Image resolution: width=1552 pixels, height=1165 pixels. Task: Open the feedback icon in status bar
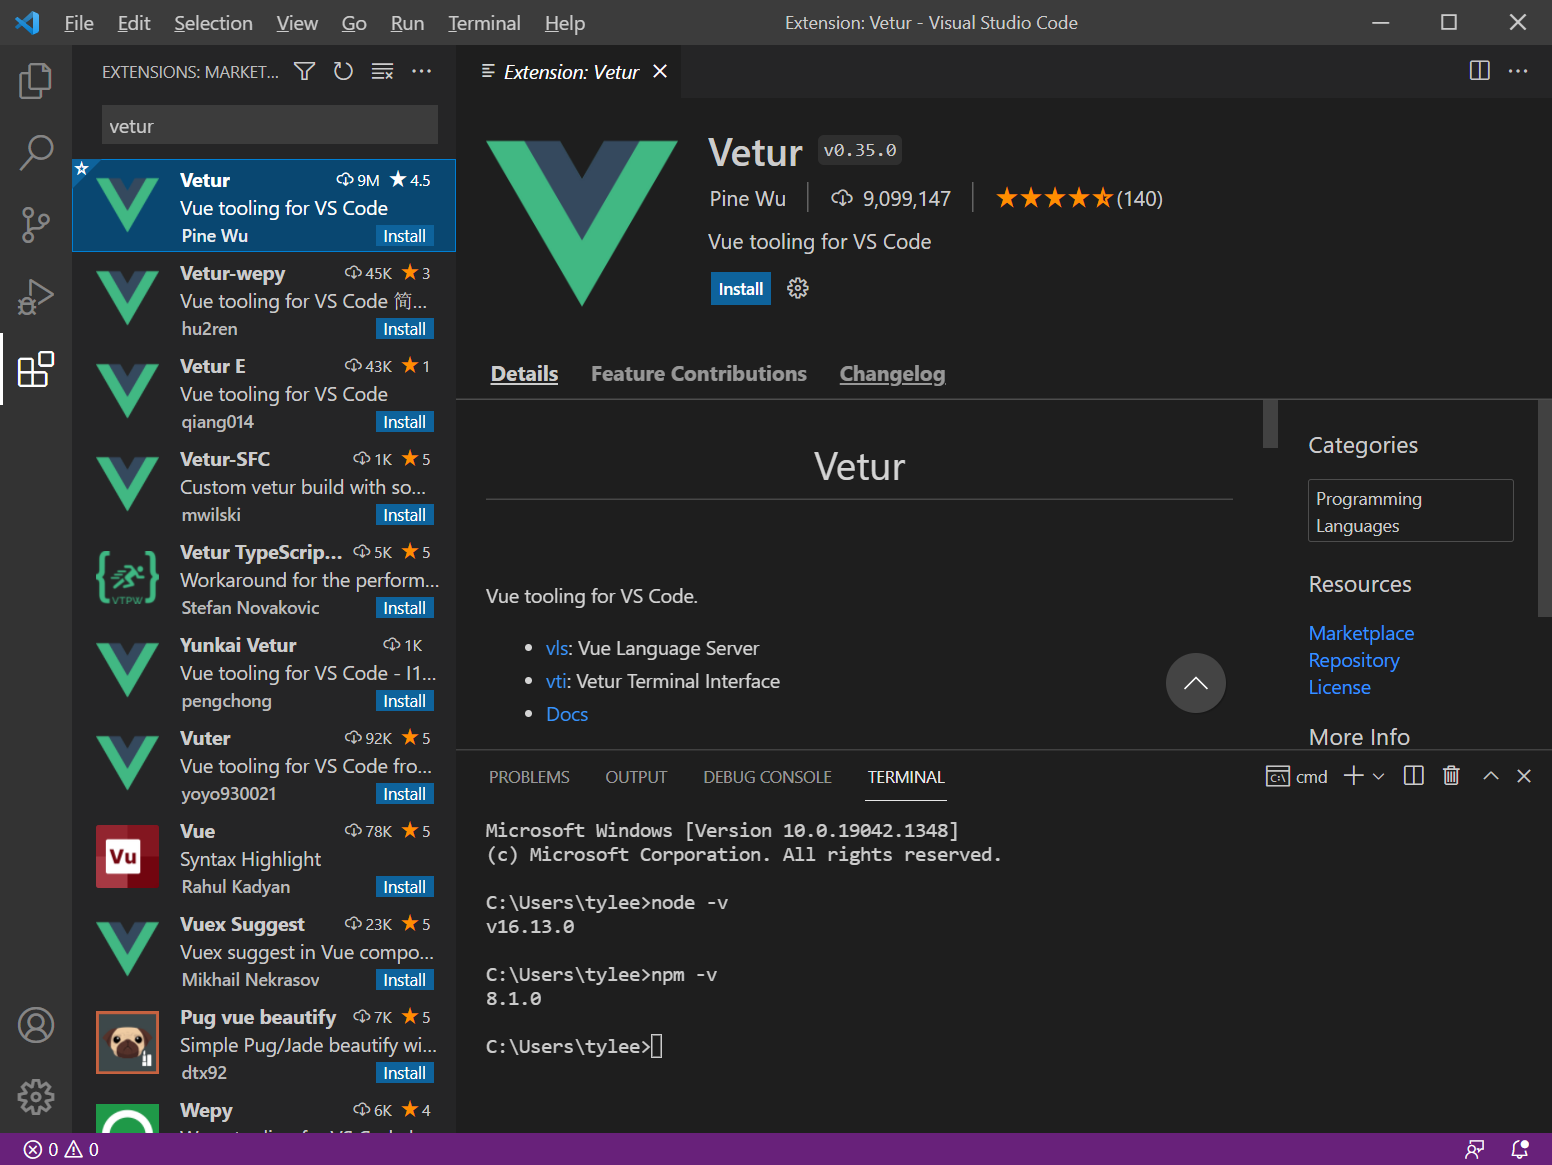click(x=1474, y=1149)
